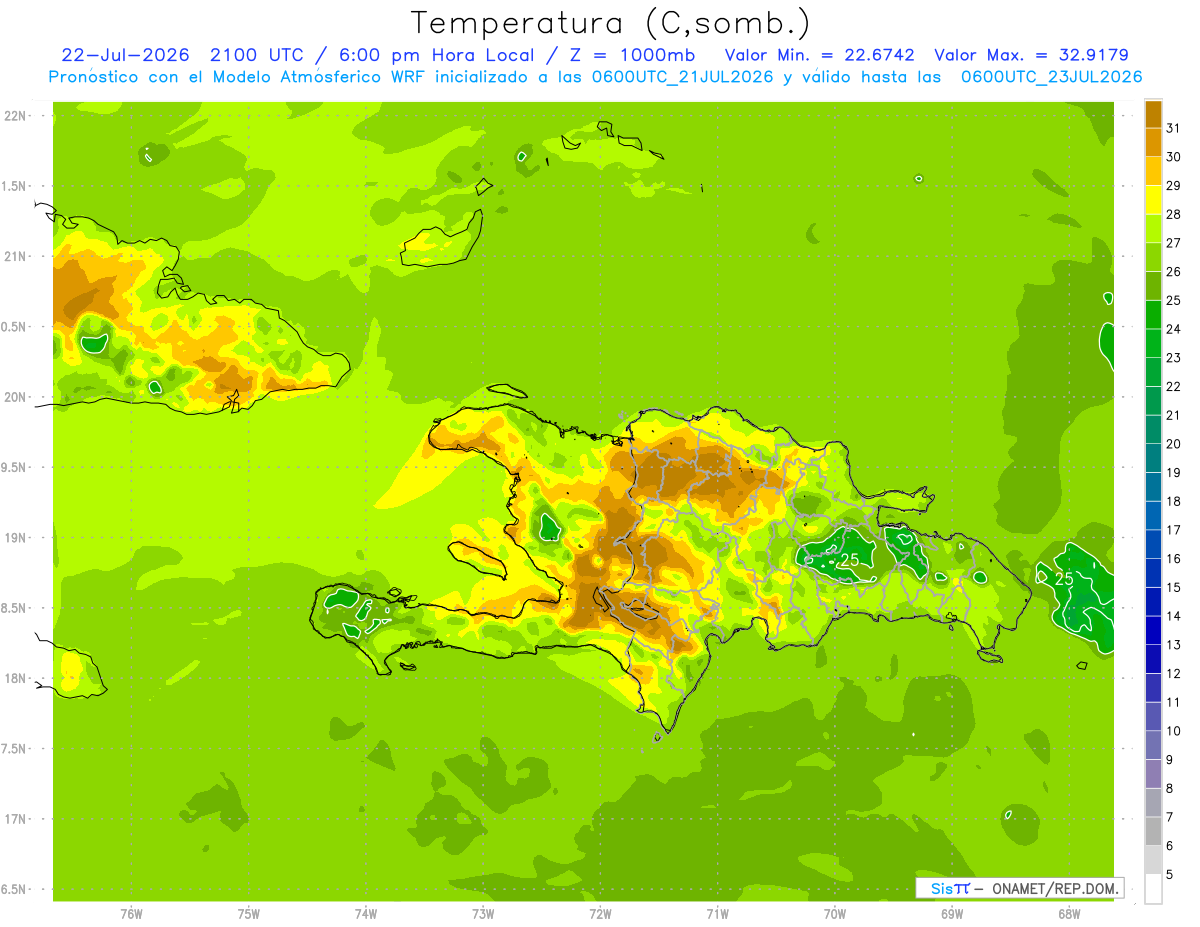Click contour label '25' over eastern Dominican Republic
Image resolution: width=1200 pixels, height=927 pixels.
[x=850, y=560]
